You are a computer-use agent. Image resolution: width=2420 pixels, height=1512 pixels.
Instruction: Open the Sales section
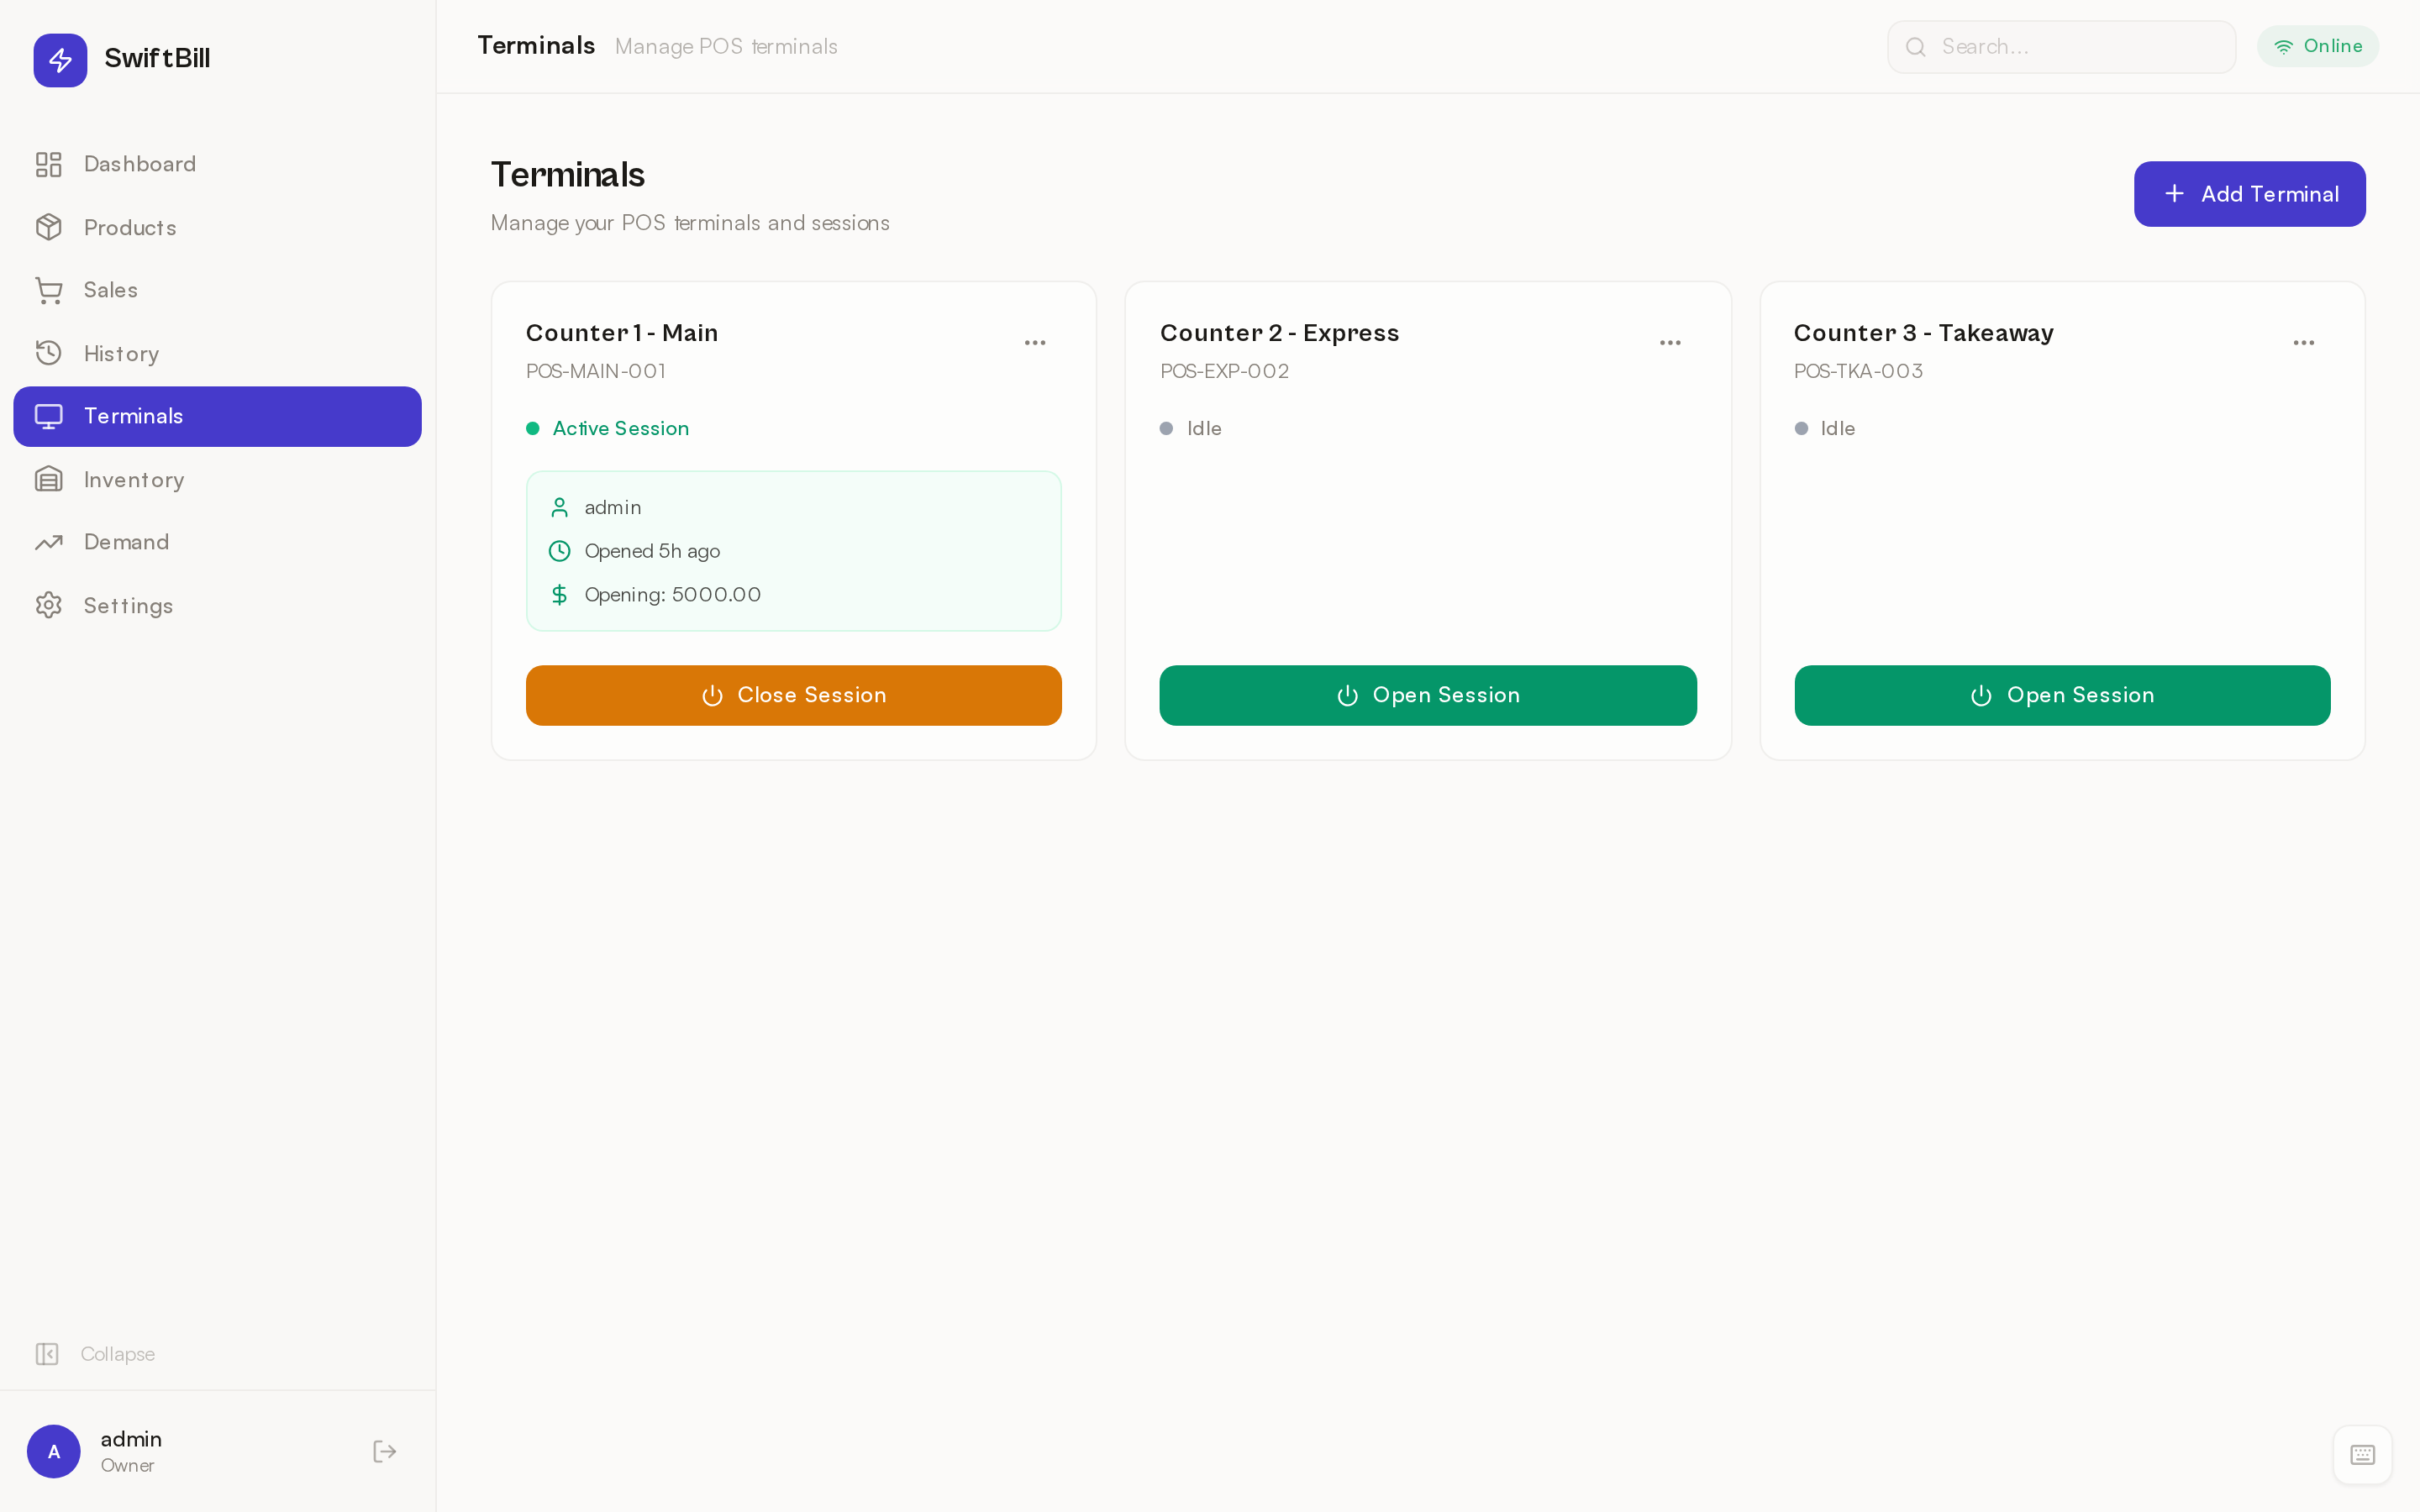coord(217,290)
